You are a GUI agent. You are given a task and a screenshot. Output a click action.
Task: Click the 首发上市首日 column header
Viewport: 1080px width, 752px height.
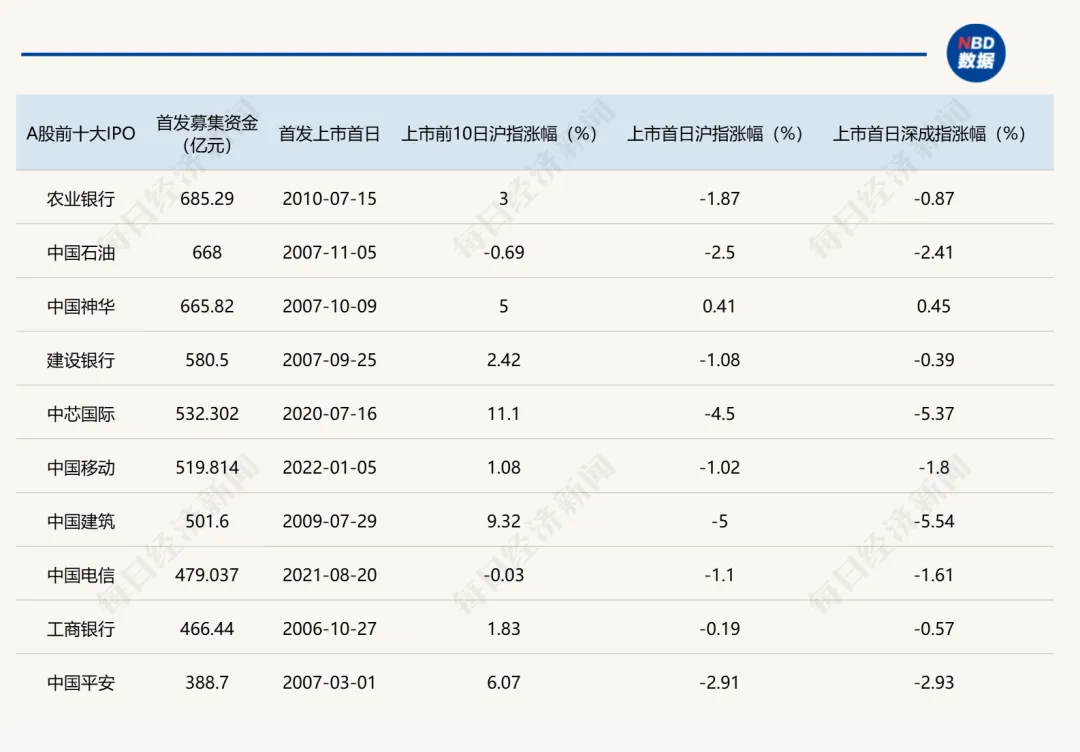click(329, 134)
